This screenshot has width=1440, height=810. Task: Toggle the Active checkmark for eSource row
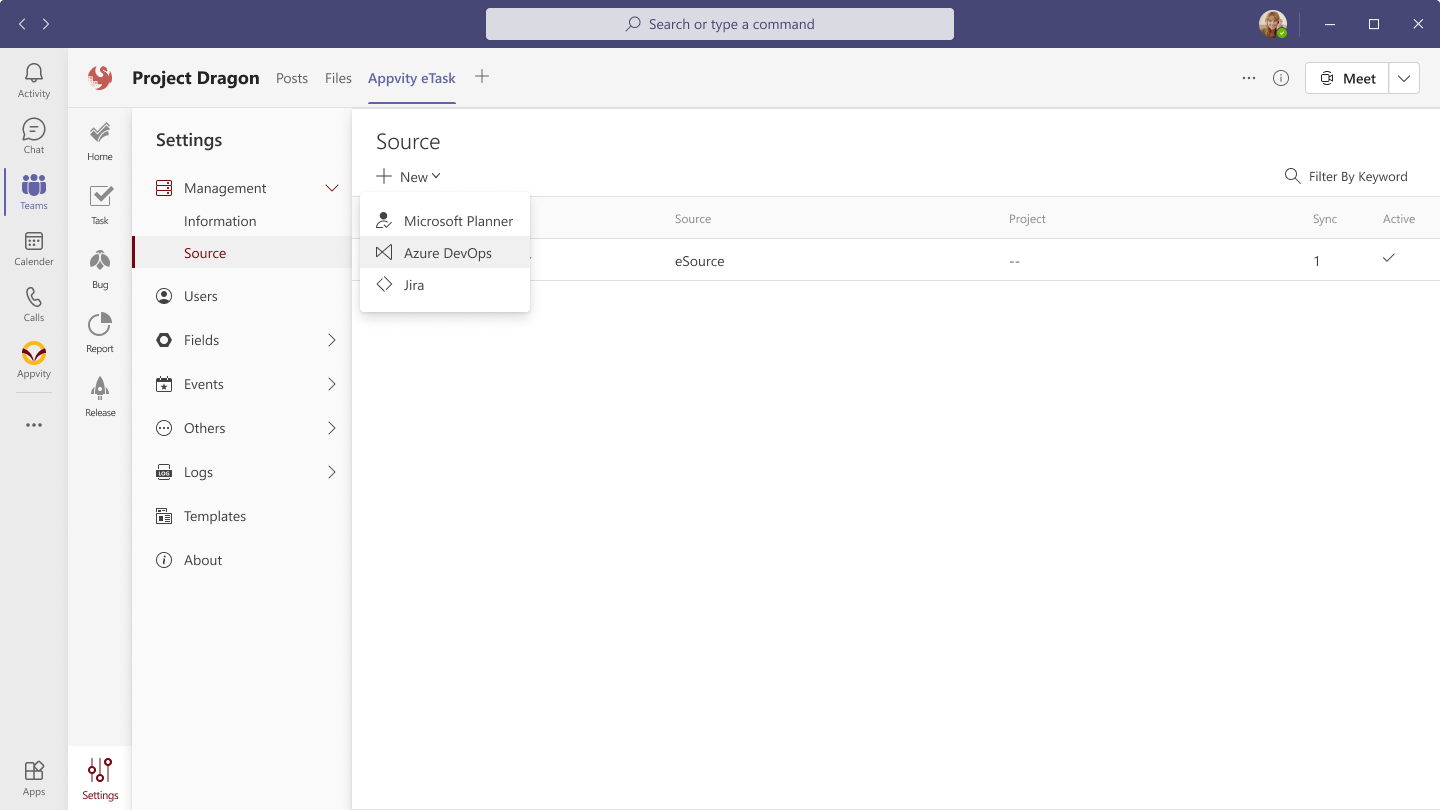(1388, 259)
